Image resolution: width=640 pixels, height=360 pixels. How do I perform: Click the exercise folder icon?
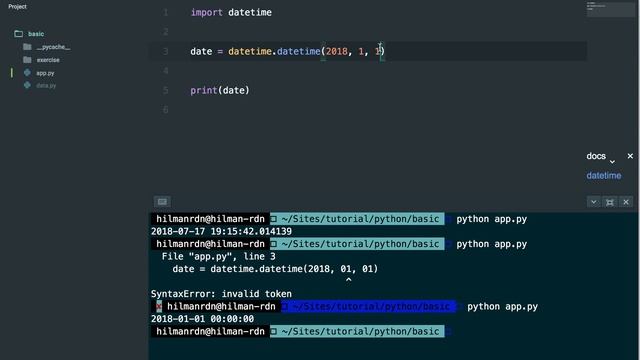point(27,60)
